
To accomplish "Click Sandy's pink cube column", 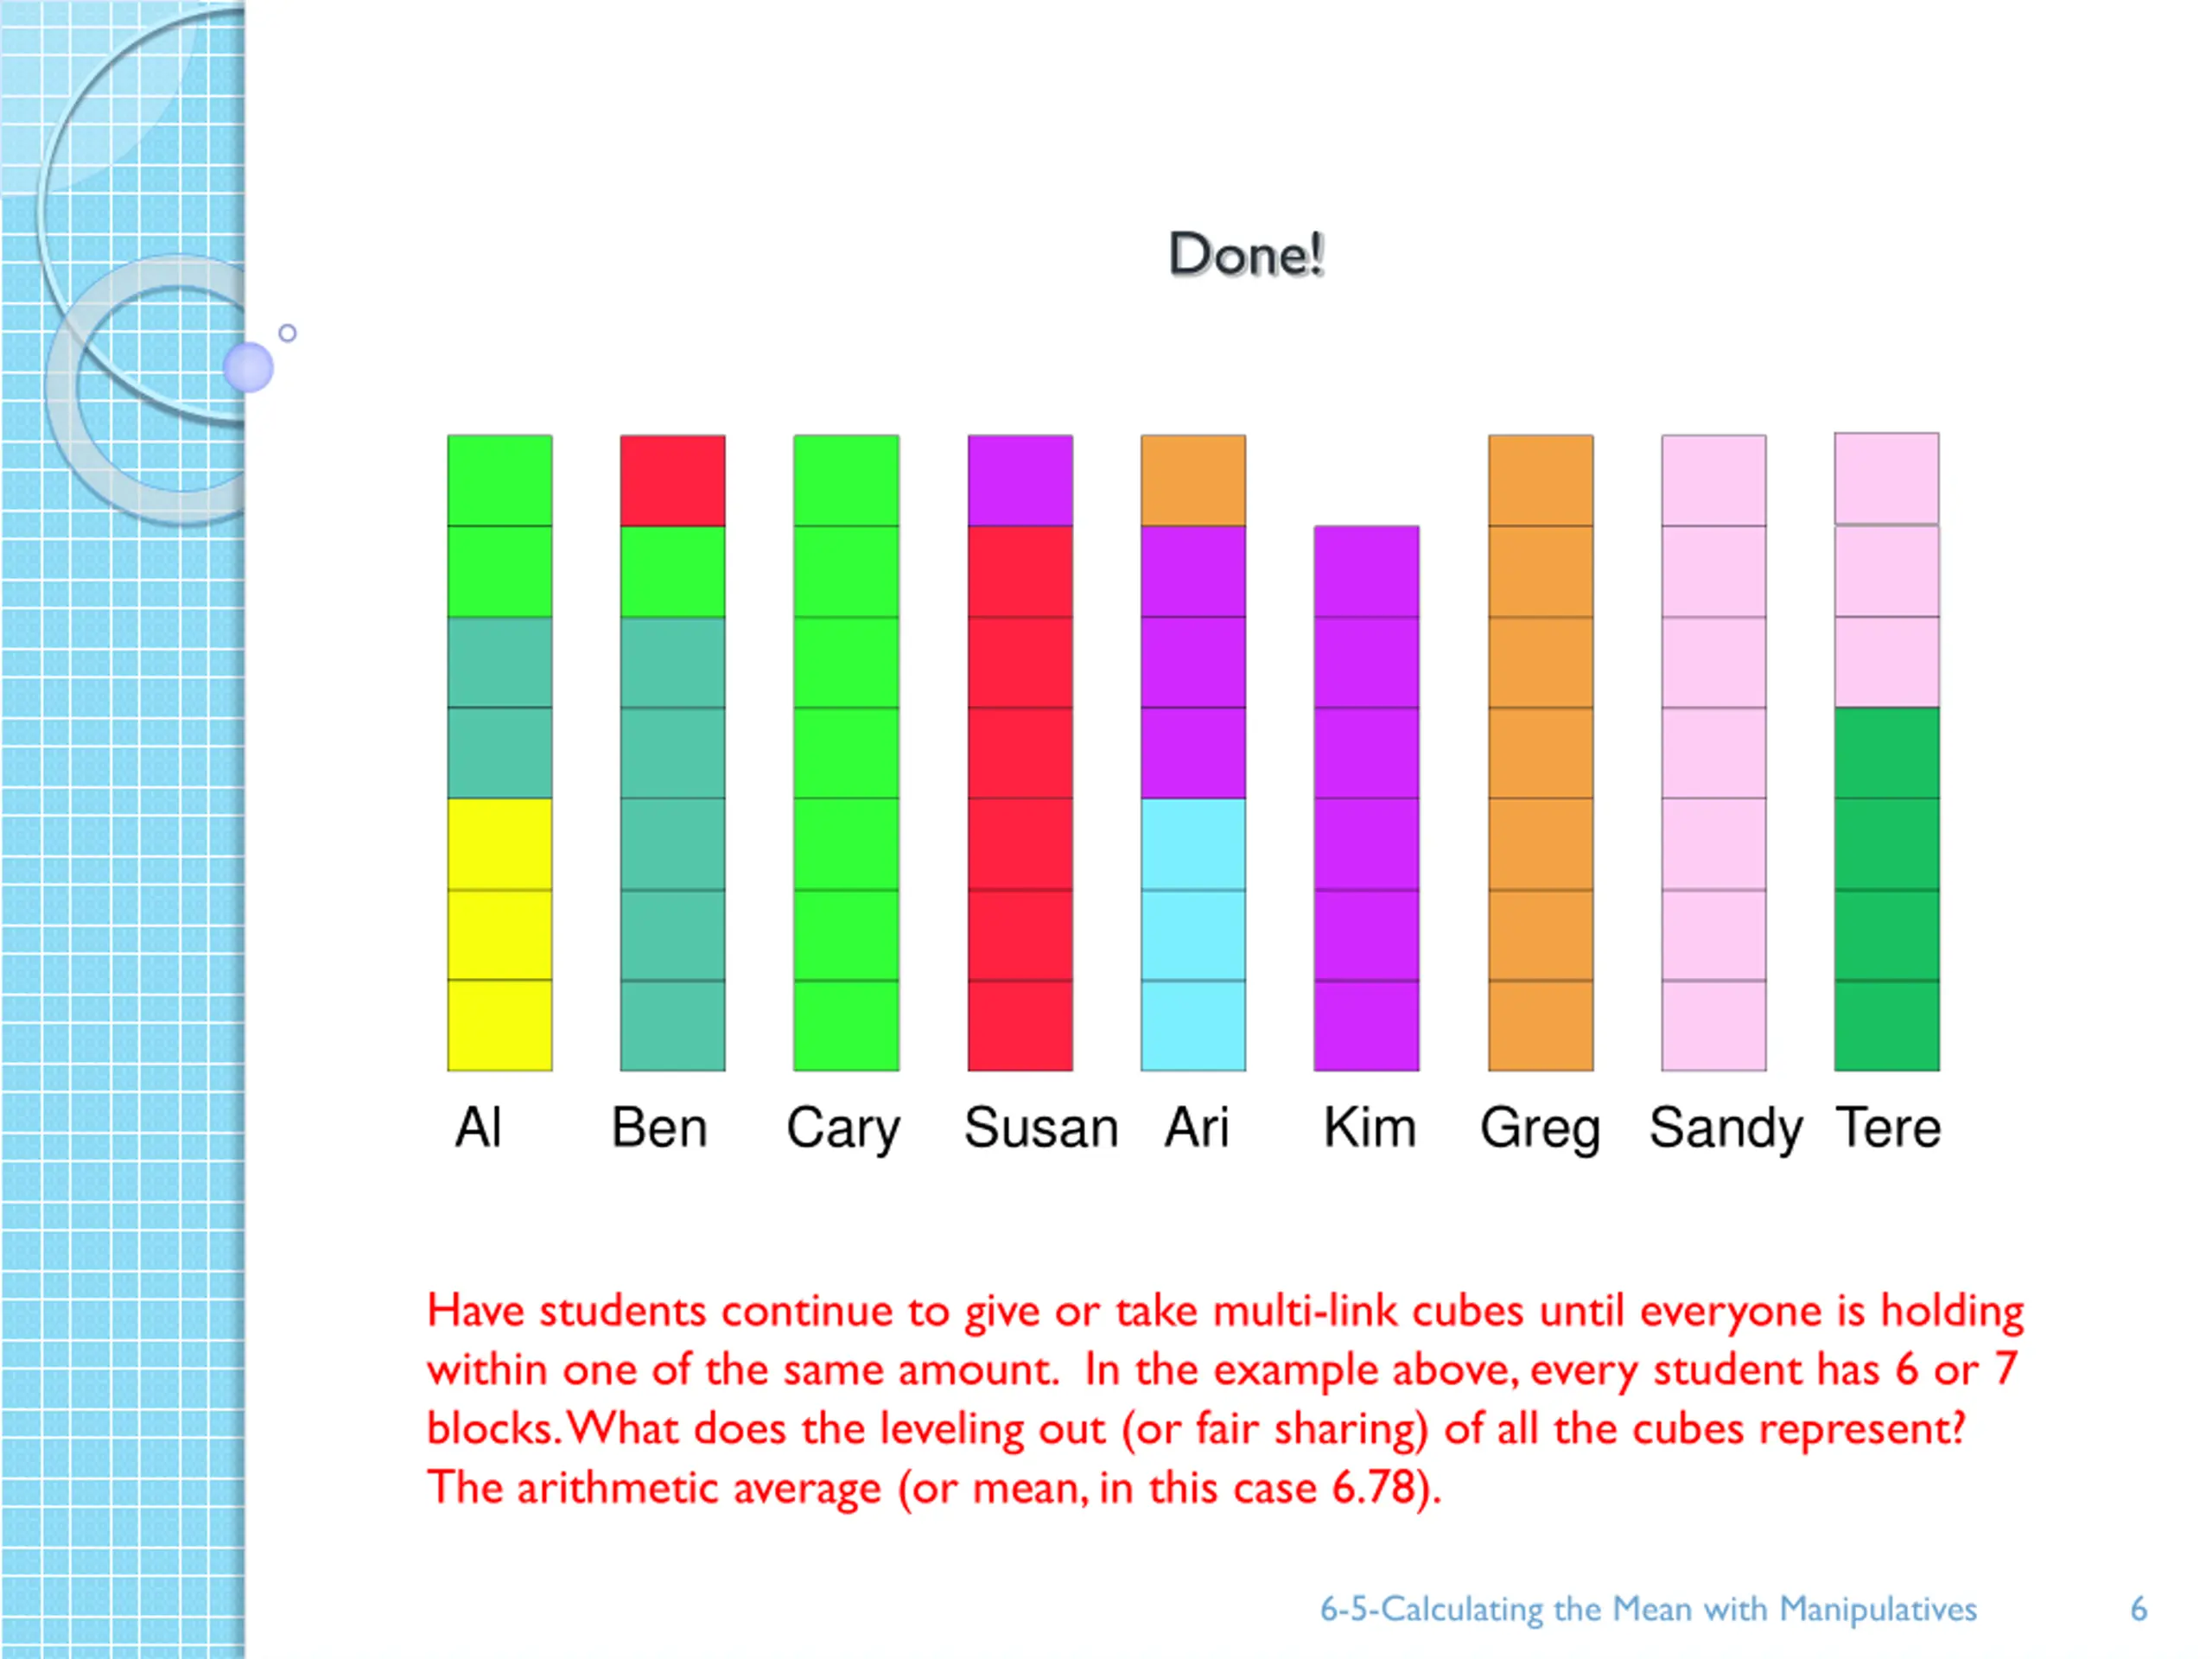I will (1713, 753).
